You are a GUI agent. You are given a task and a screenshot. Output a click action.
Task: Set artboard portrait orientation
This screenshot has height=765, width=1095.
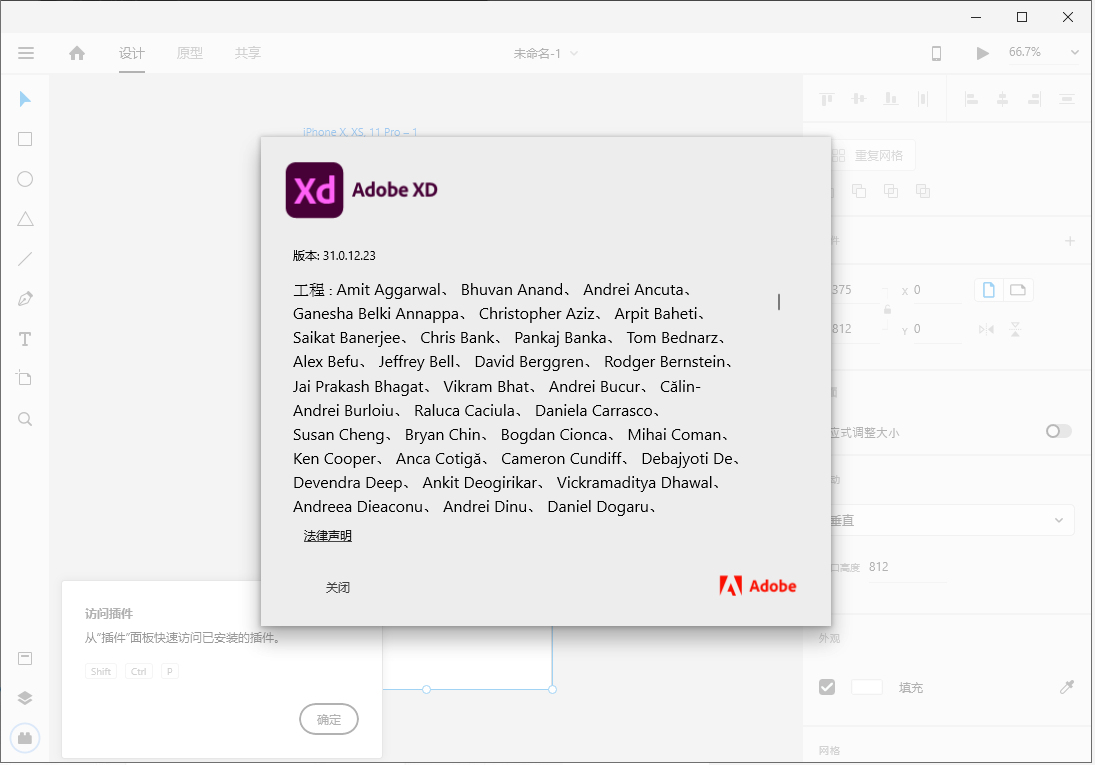(989, 290)
